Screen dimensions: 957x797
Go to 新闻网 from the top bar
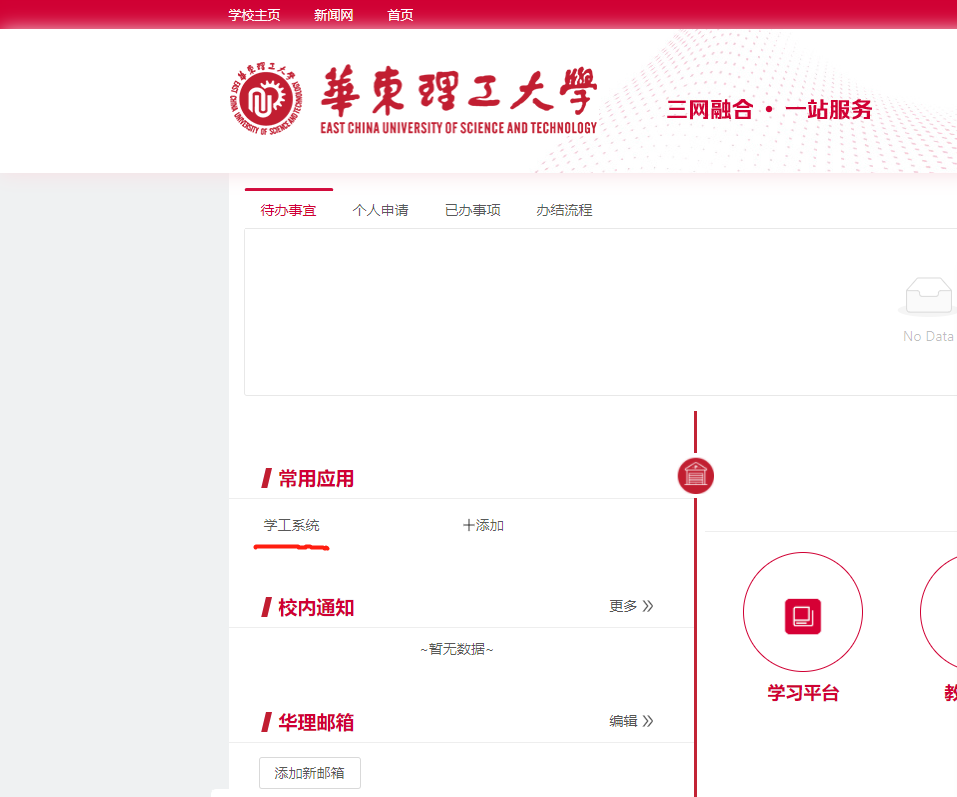(x=333, y=15)
